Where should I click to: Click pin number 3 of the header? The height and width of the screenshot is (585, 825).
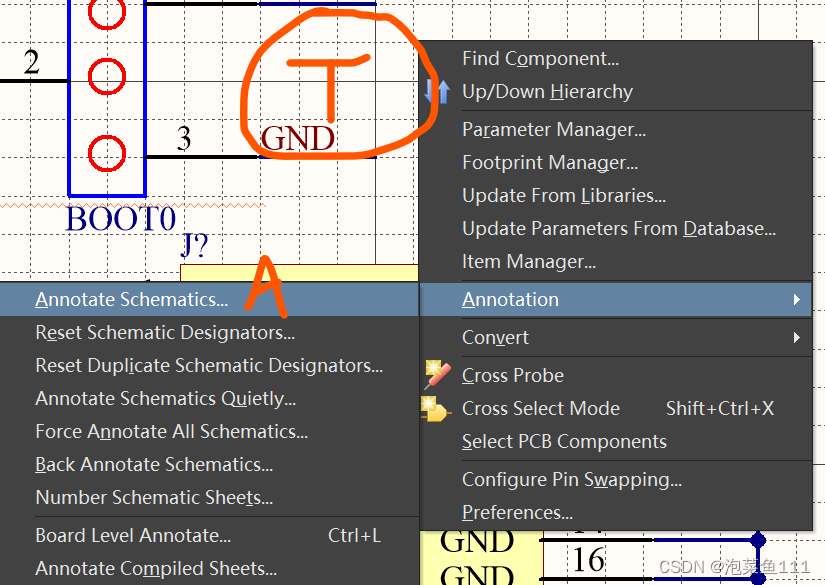pos(184,138)
